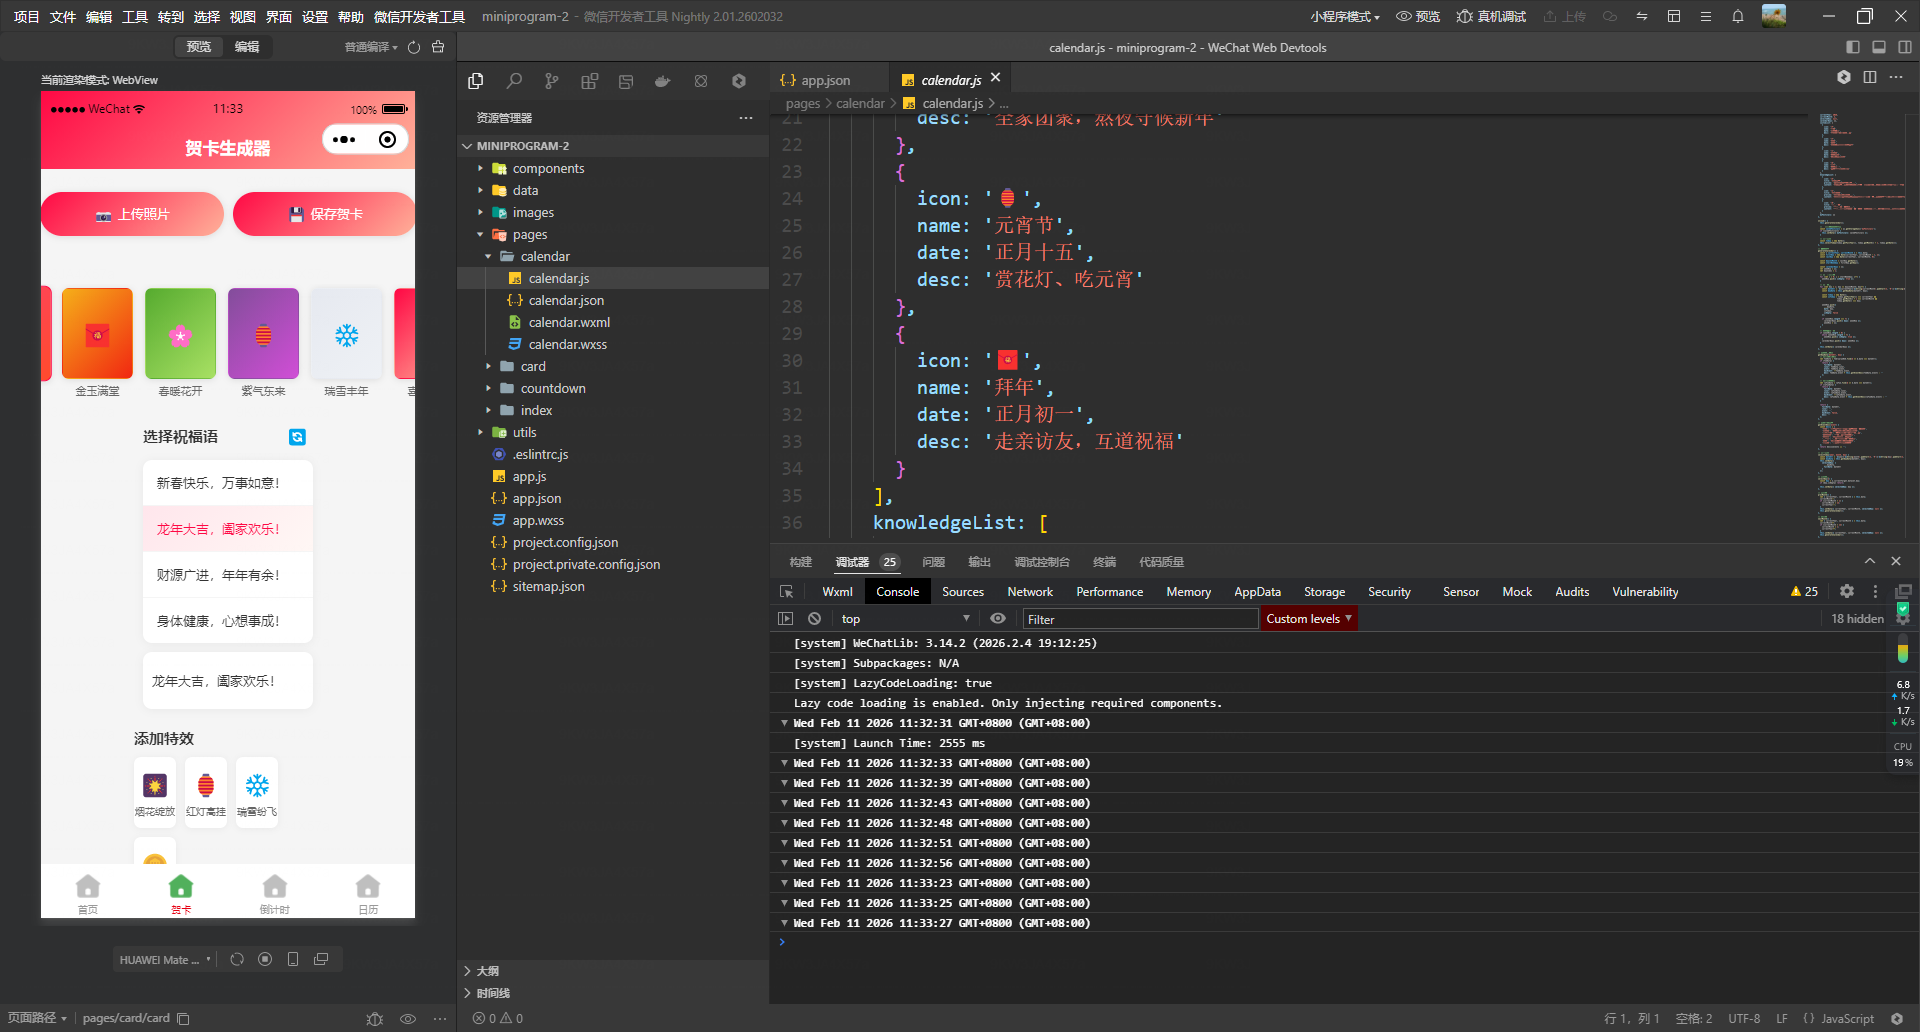Screen dimensions: 1920x1032
Task: Open the notifications bell icon
Action: [x=1738, y=16]
